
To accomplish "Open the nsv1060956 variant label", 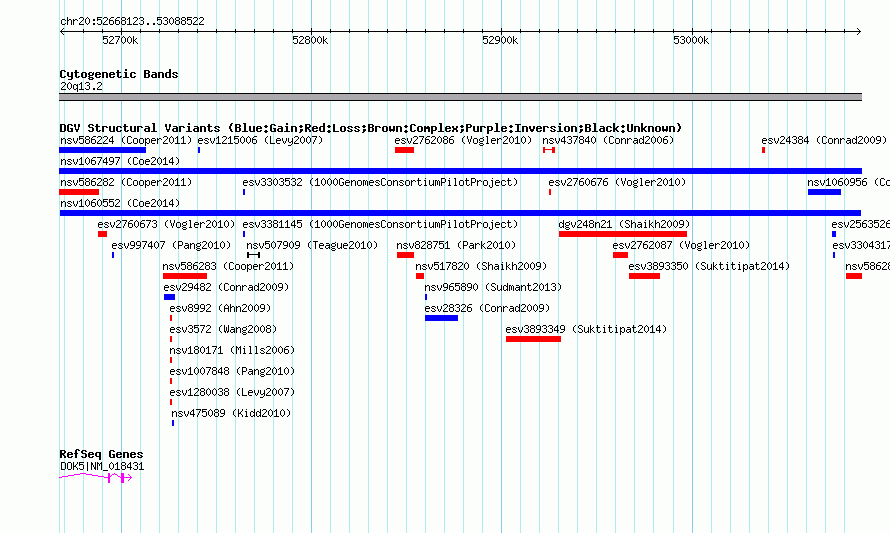I will pos(848,182).
